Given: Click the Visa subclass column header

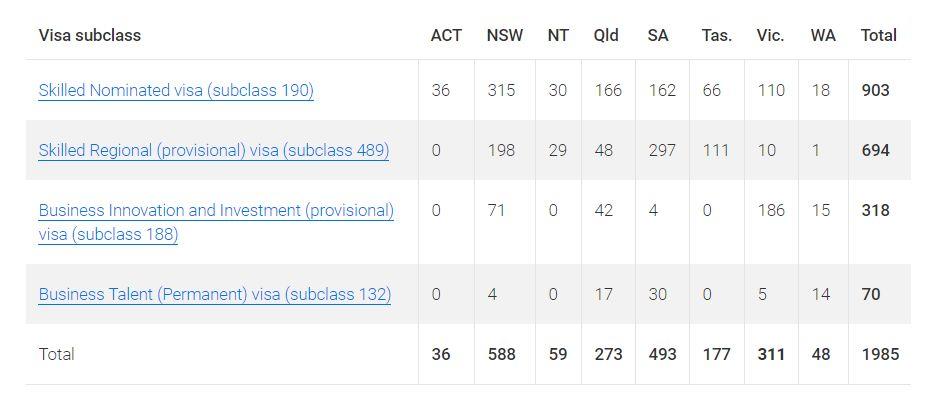Looking at the screenshot, I should tap(90, 35).
